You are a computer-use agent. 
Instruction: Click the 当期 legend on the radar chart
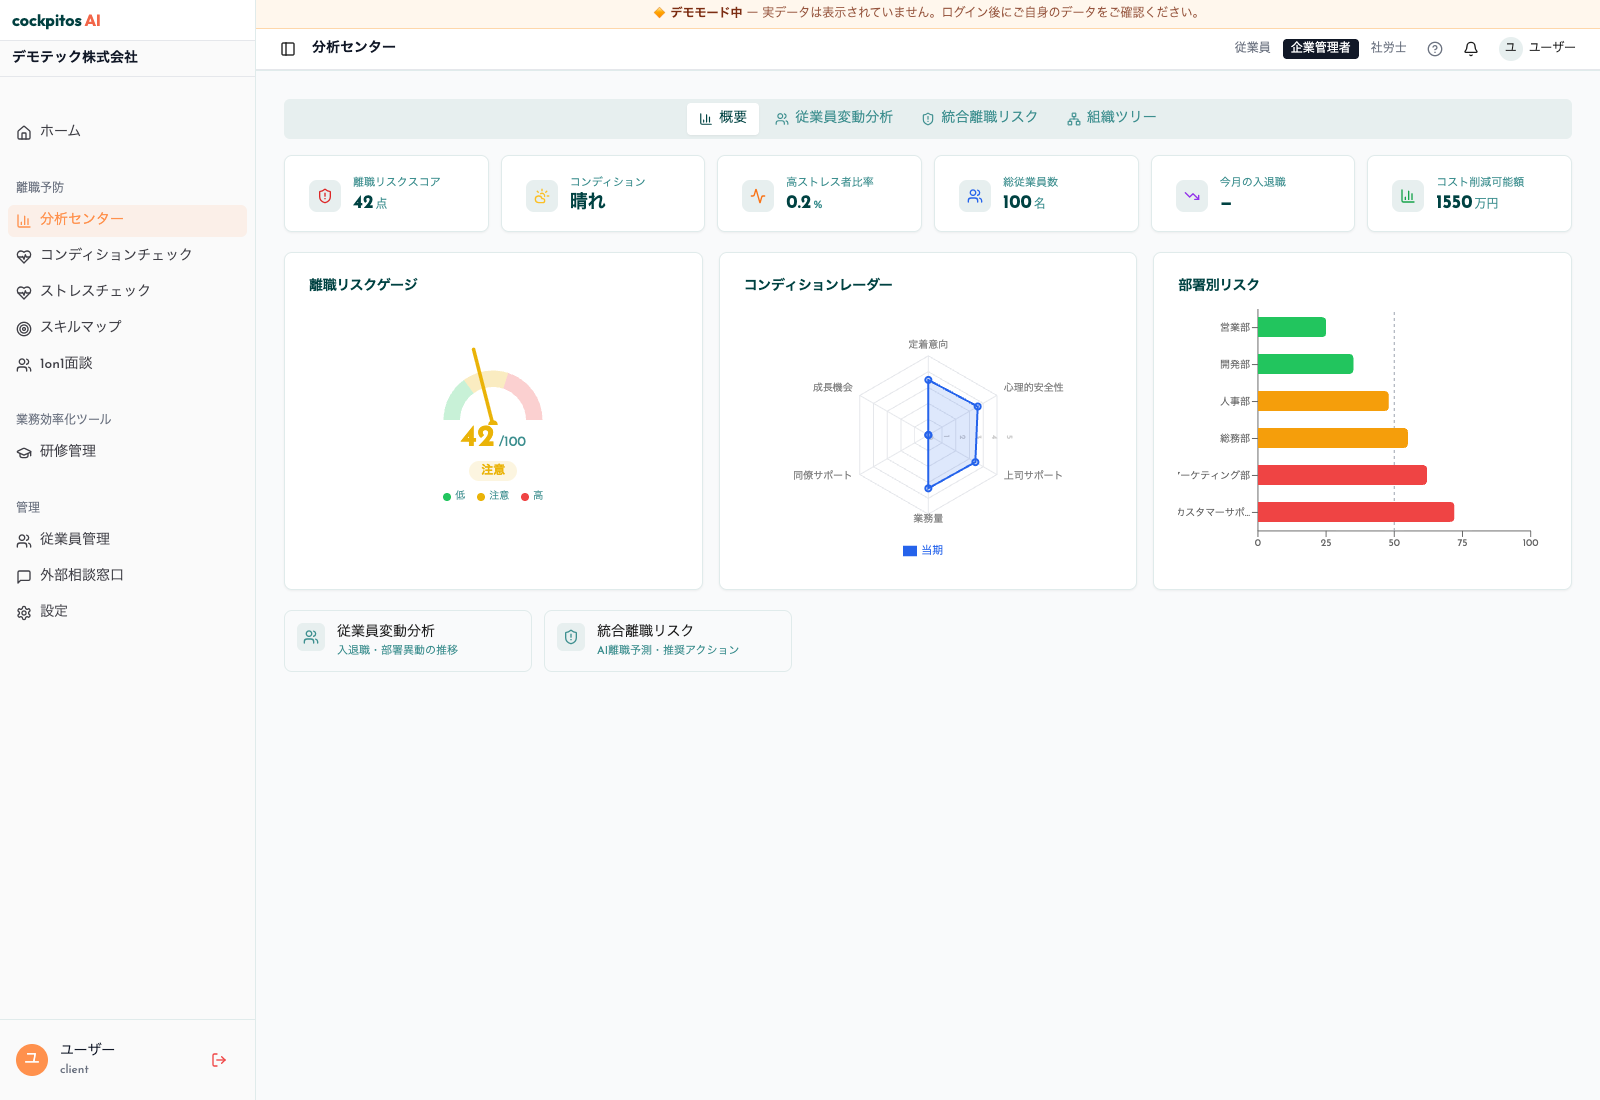point(923,551)
